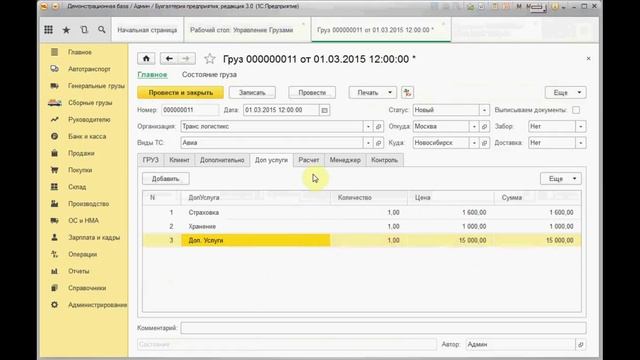Open history icon in top toolbar
Viewport: 640px width, 360px height.
point(84,30)
